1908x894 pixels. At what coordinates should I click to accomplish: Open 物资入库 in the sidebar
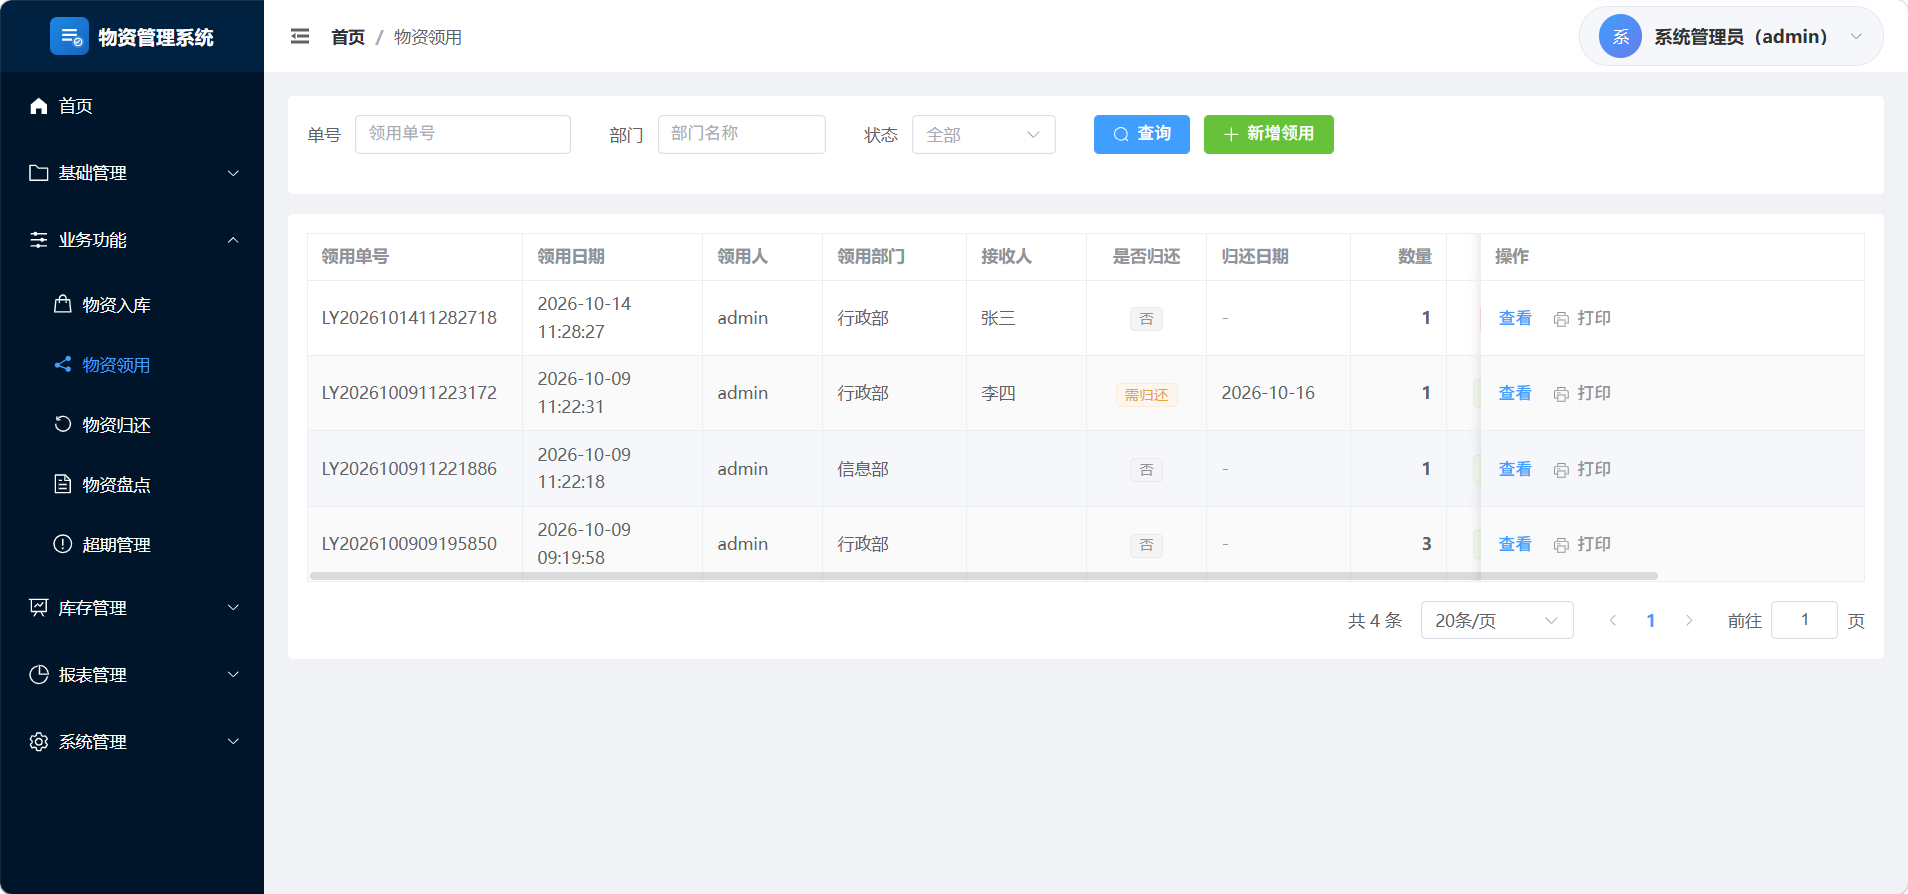coord(132,305)
